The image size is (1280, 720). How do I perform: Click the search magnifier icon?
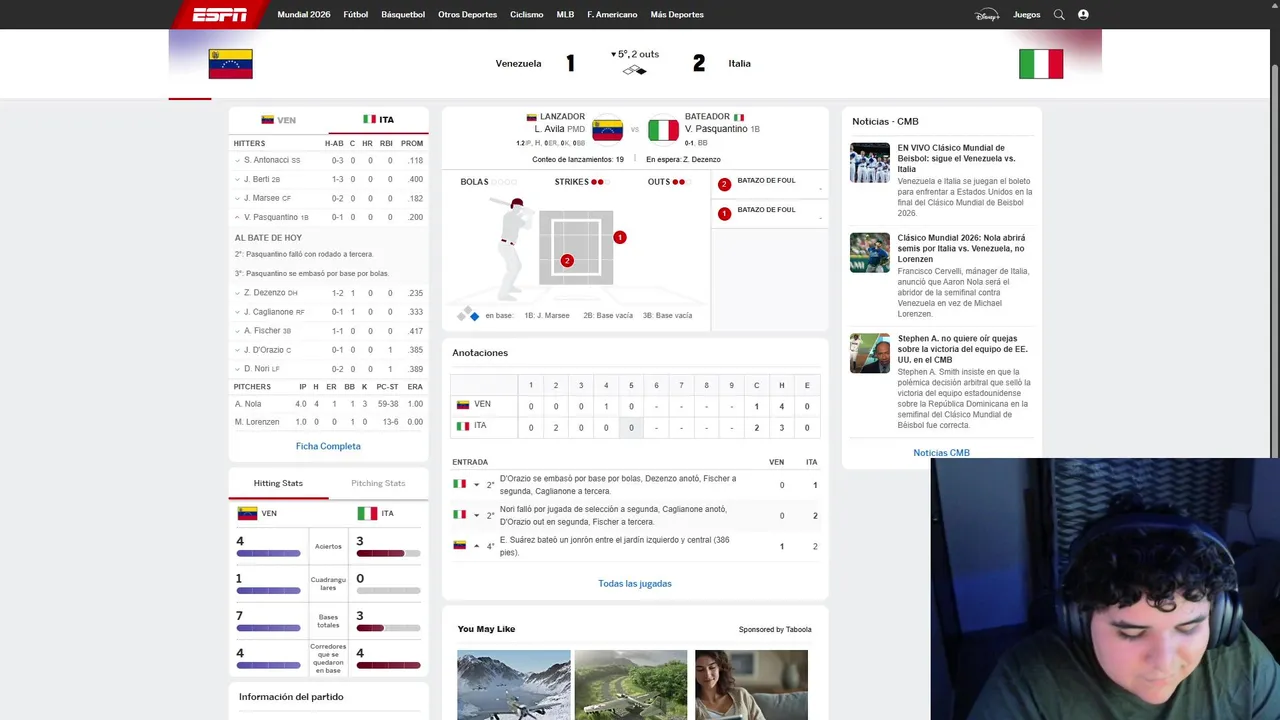(x=1059, y=15)
